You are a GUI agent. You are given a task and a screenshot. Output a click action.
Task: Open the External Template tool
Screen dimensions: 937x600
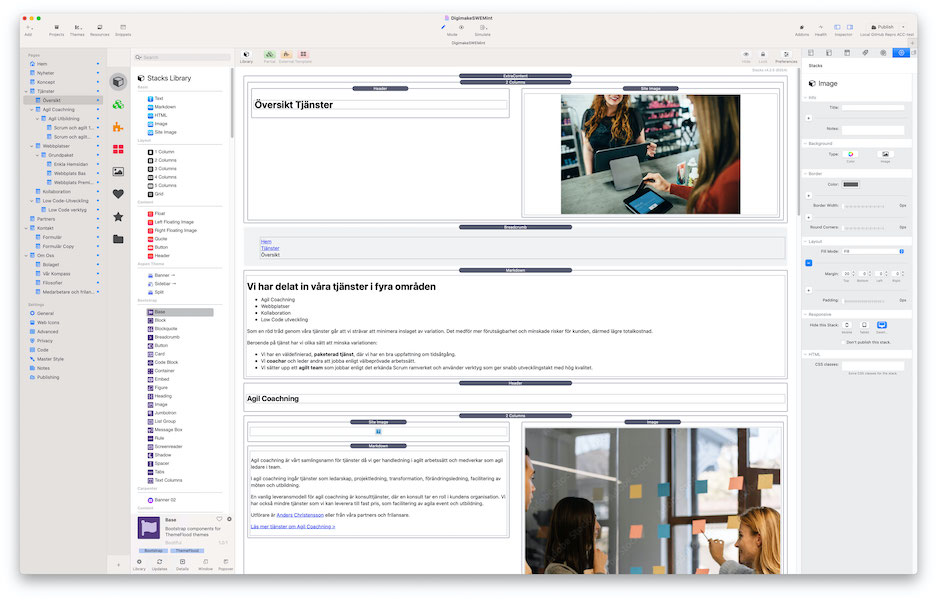[x=285, y=55]
